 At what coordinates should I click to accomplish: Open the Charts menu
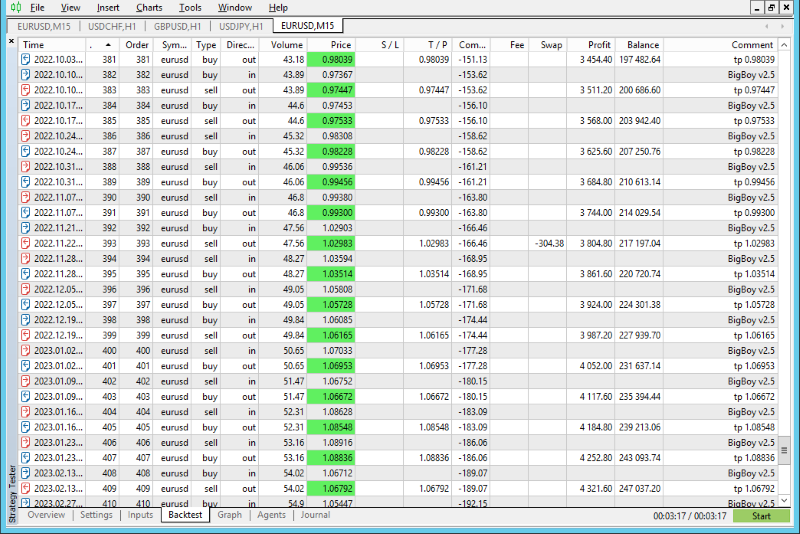coord(149,8)
